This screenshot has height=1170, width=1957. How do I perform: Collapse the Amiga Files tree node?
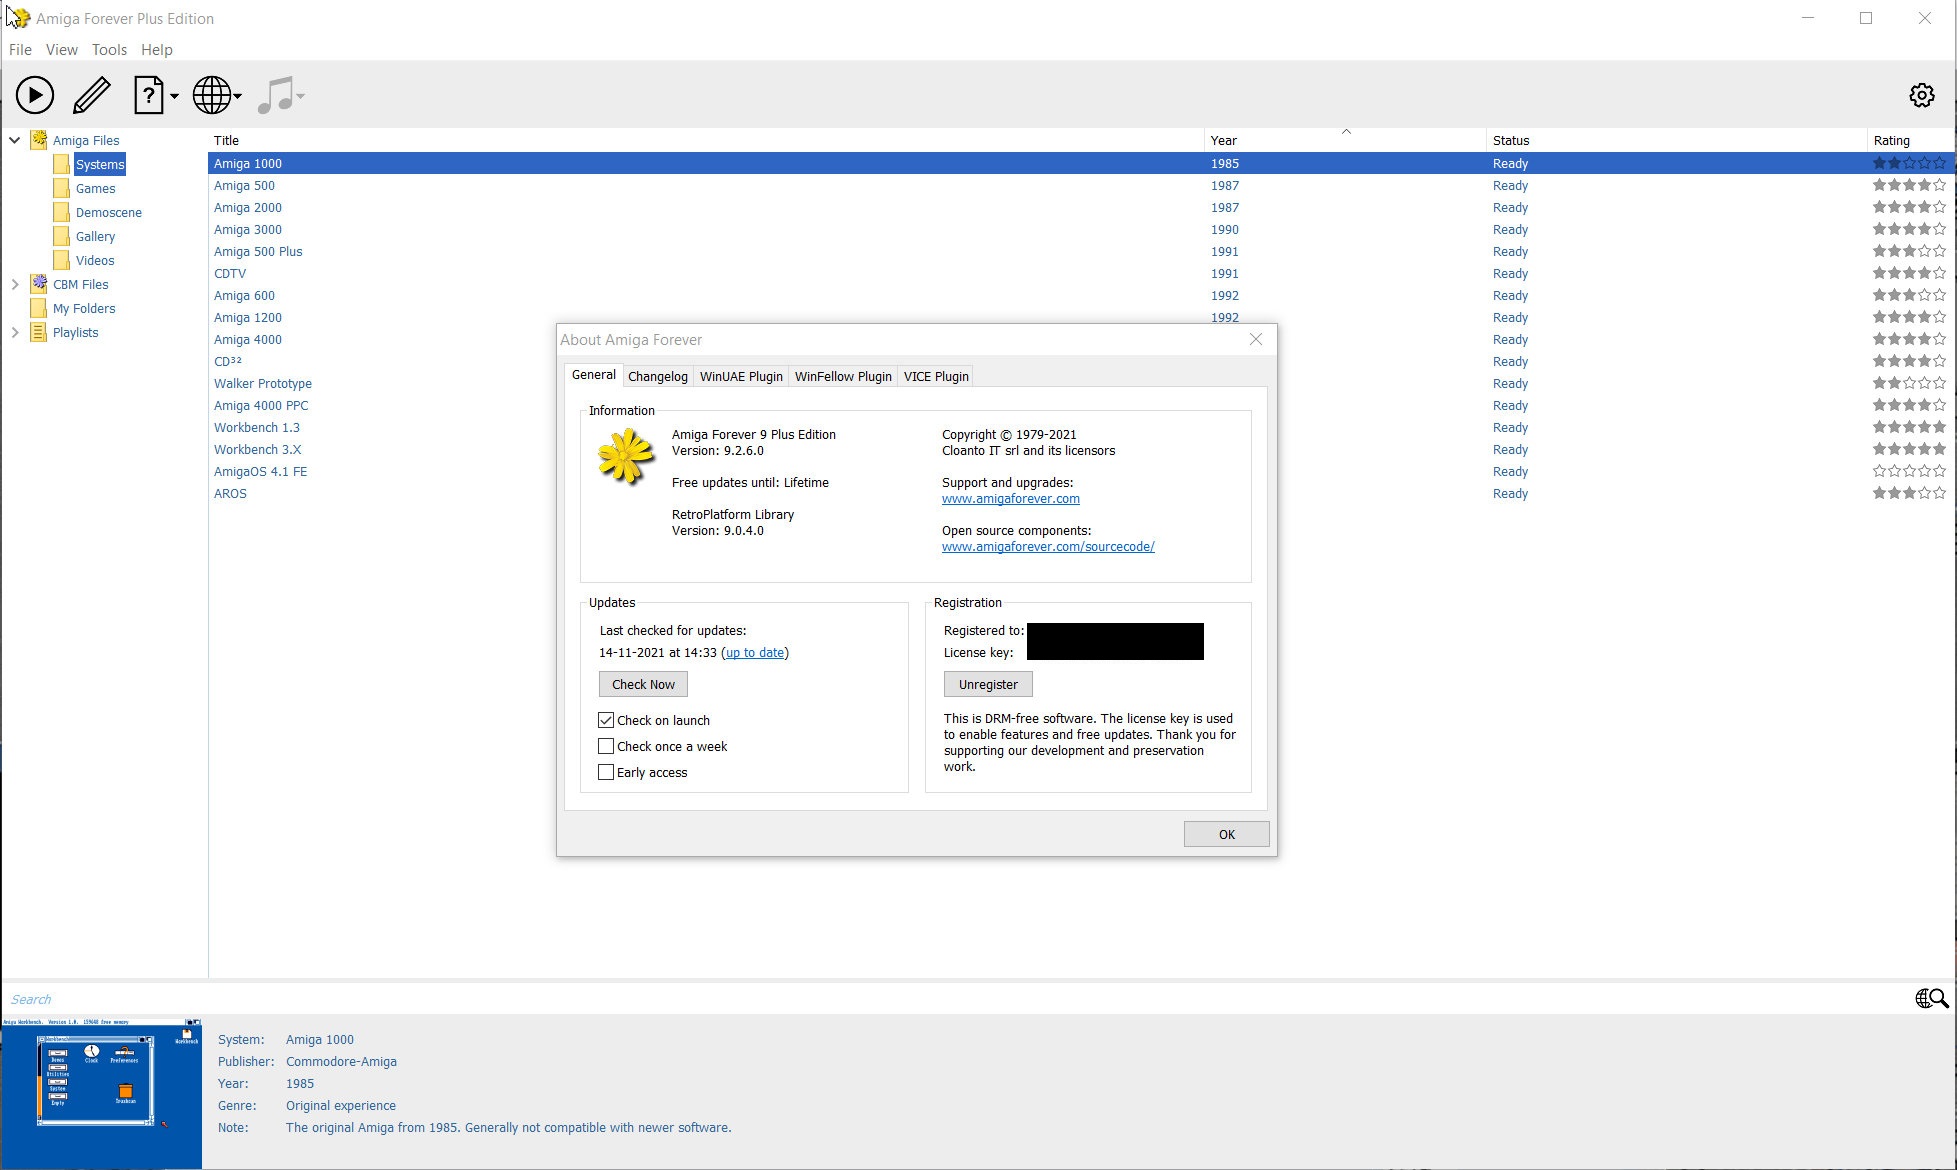pos(15,140)
